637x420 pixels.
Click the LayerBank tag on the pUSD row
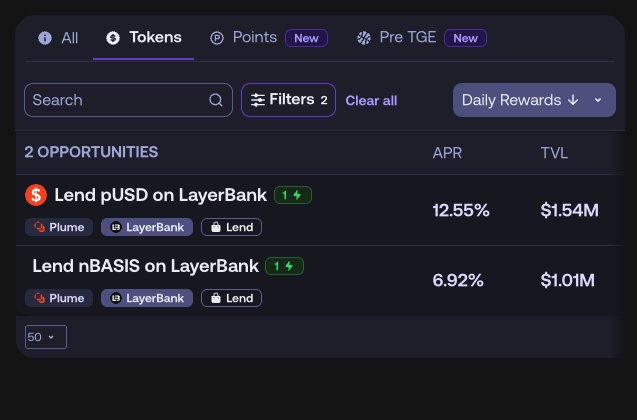pos(147,227)
